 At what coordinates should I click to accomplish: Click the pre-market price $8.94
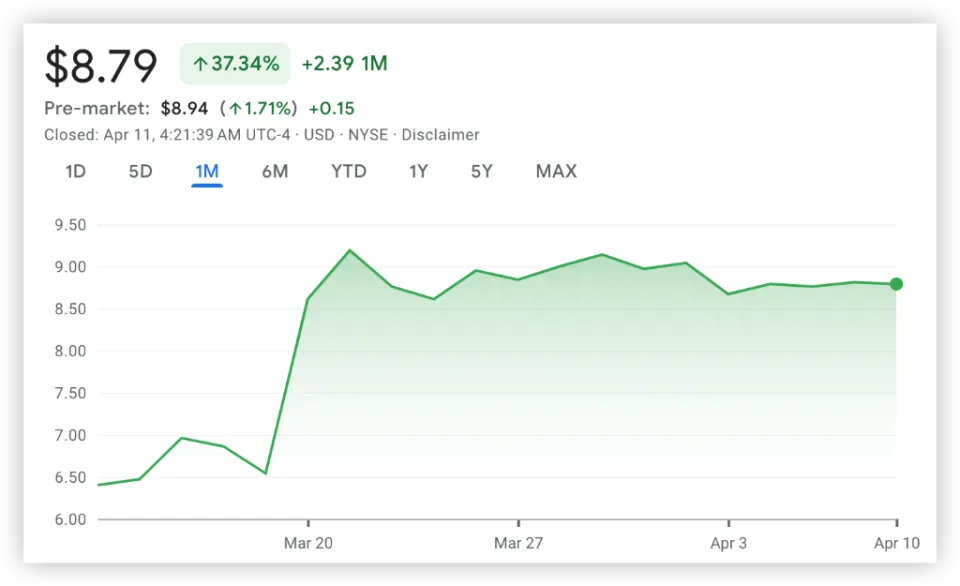[185, 109]
